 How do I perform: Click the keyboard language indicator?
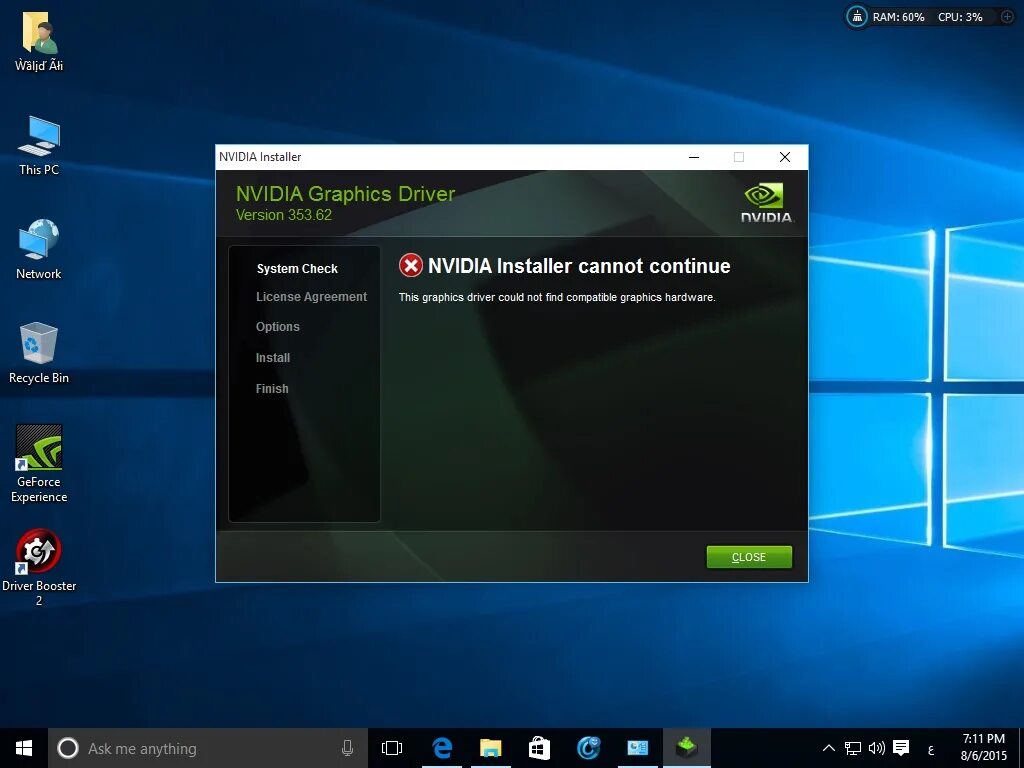pos(931,749)
